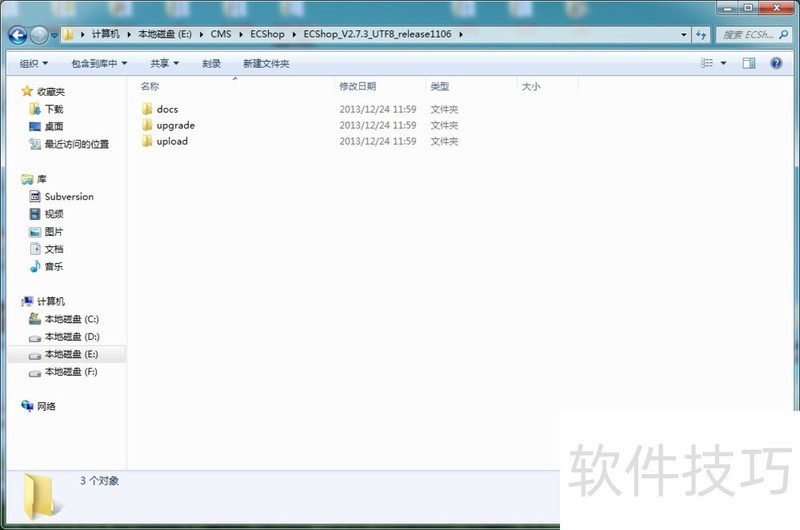The image size is (800, 530).
Task: Click the 收藏夹 star icon
Action: [x=27, y=91]
